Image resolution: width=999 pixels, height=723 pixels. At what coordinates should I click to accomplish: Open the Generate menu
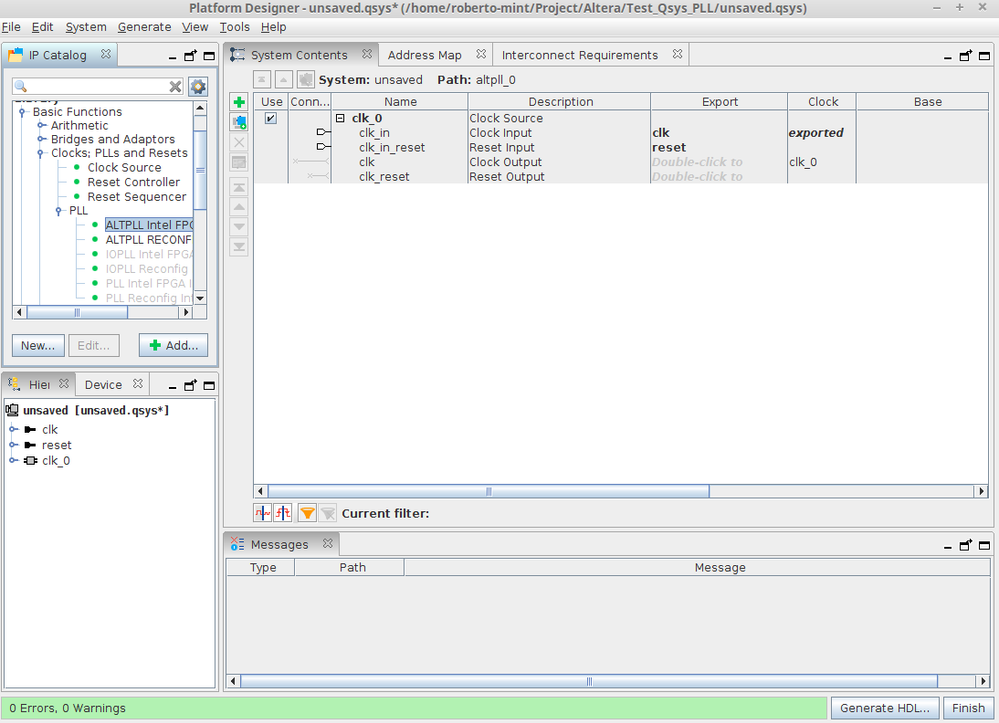pos(144,27)
